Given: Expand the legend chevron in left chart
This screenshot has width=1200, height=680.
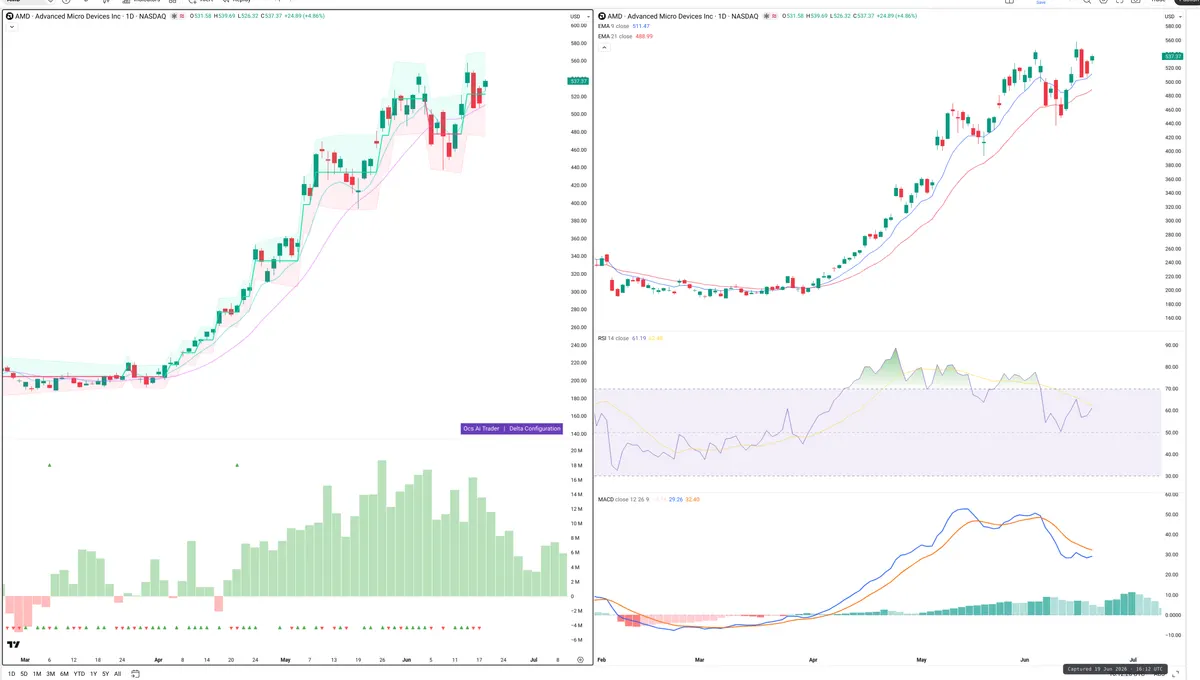Looking at the screenshot, I should point(11,27).
